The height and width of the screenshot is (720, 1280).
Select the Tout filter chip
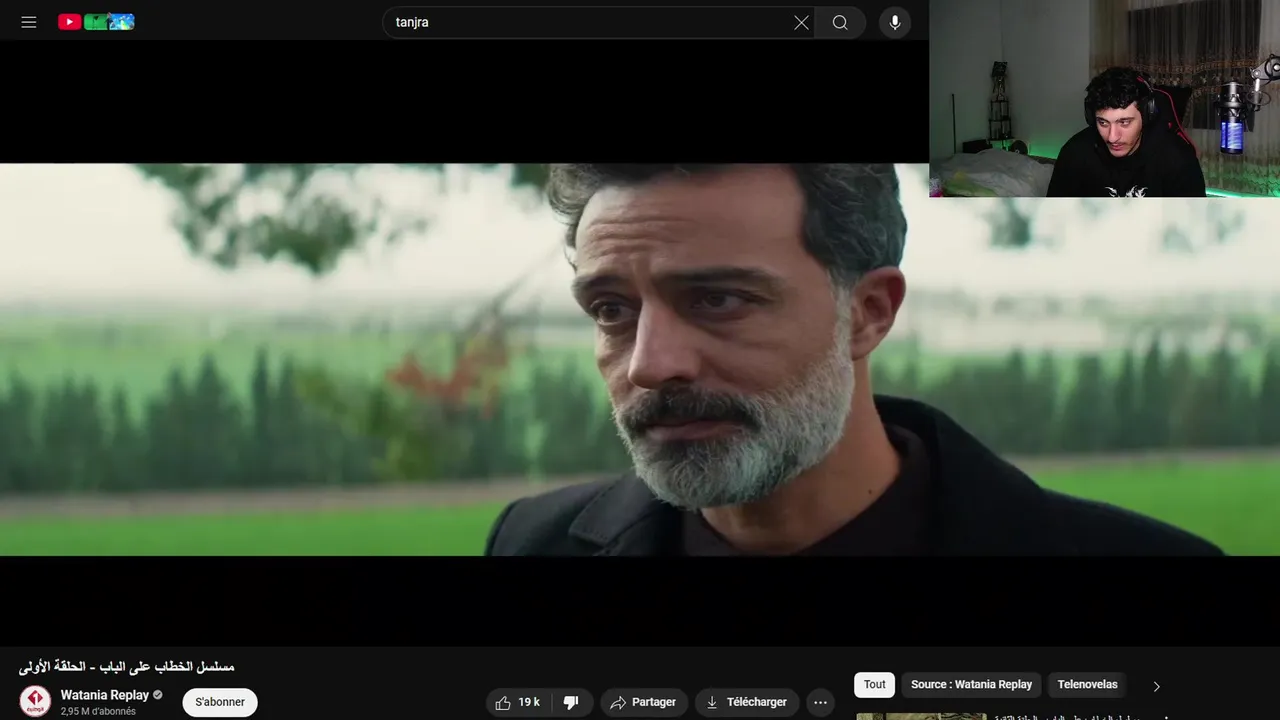click(875, 685)
